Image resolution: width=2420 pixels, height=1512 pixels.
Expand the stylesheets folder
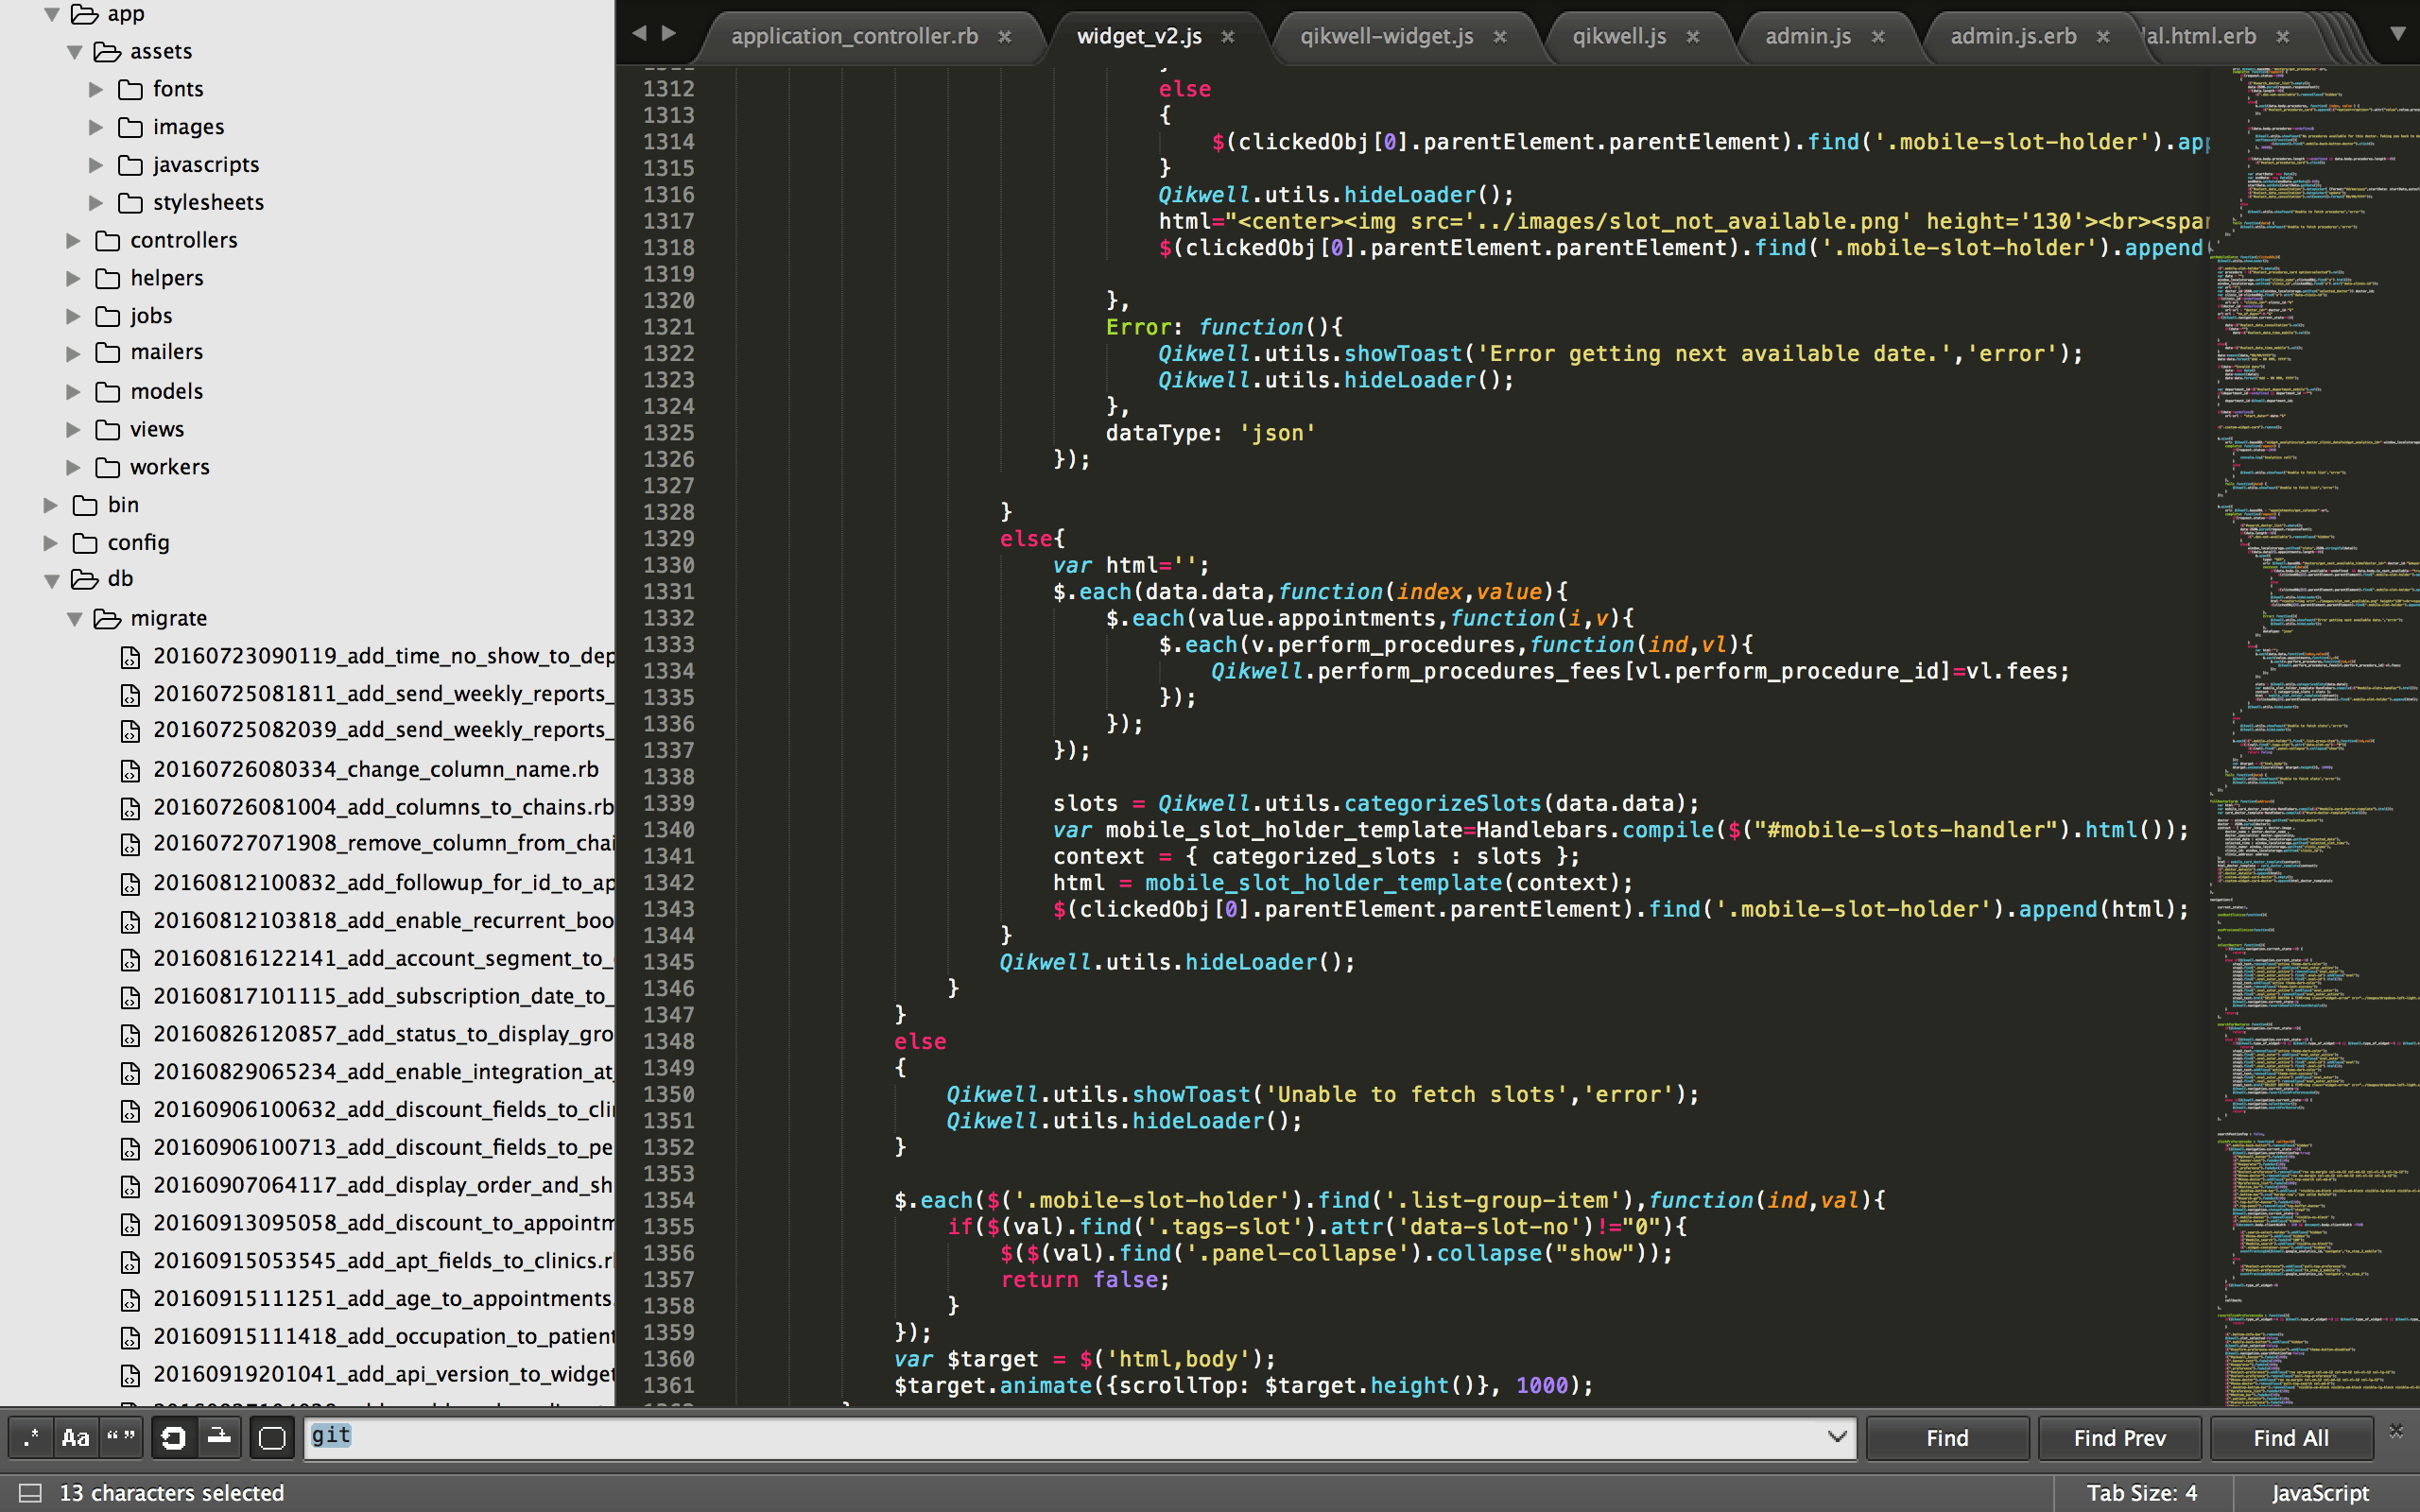coord(96,203)
